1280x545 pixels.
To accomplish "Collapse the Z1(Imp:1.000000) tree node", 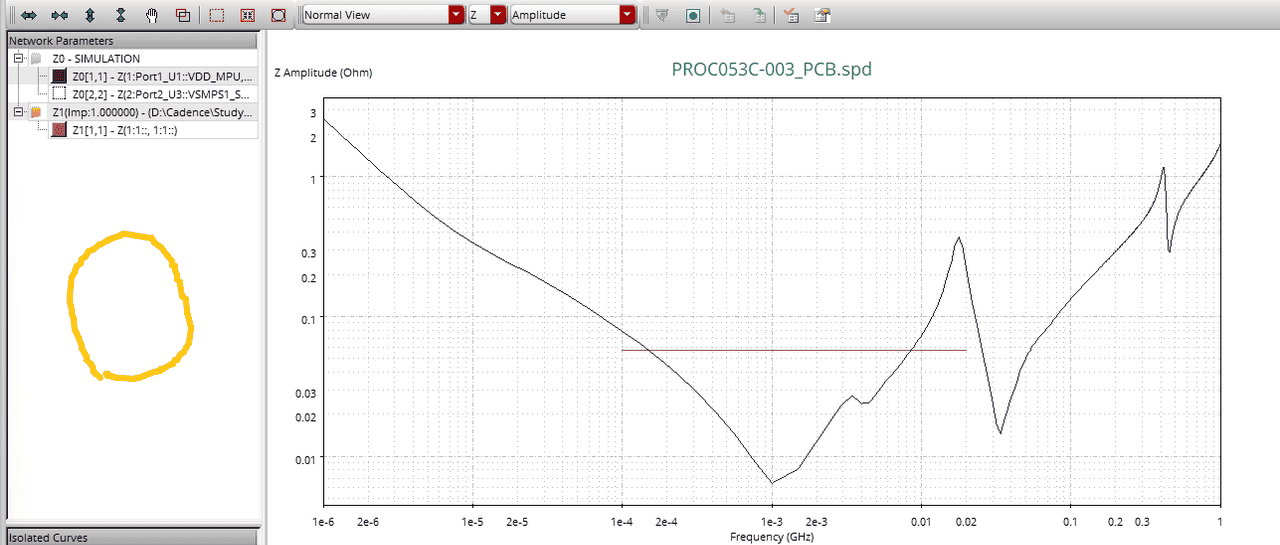I will (x=18, y=113).
